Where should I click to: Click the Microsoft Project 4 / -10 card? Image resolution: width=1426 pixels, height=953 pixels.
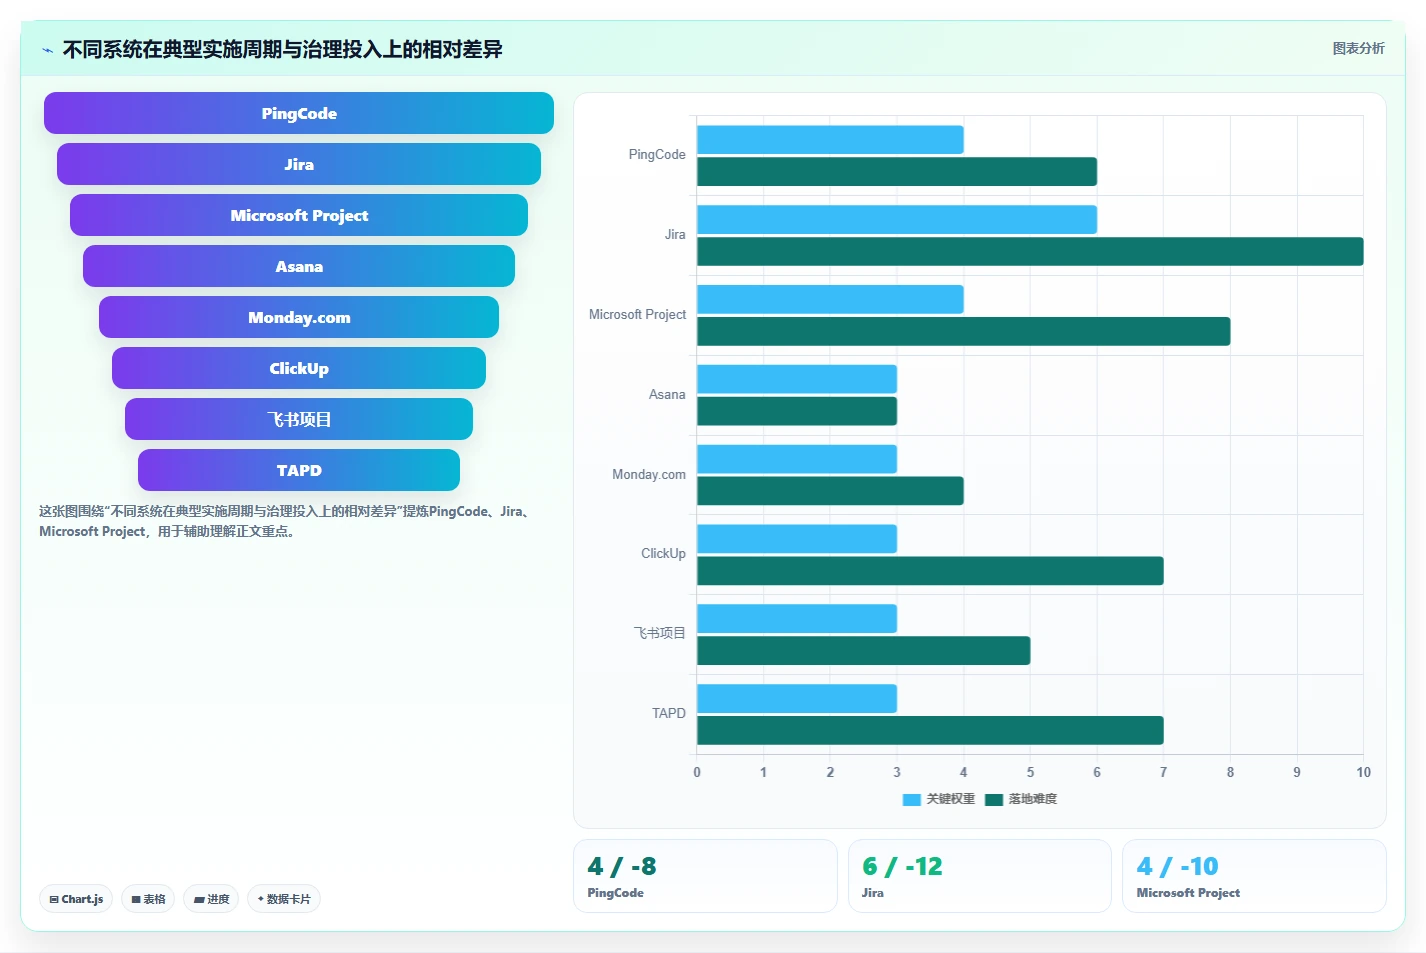[x=1254, y=876]
